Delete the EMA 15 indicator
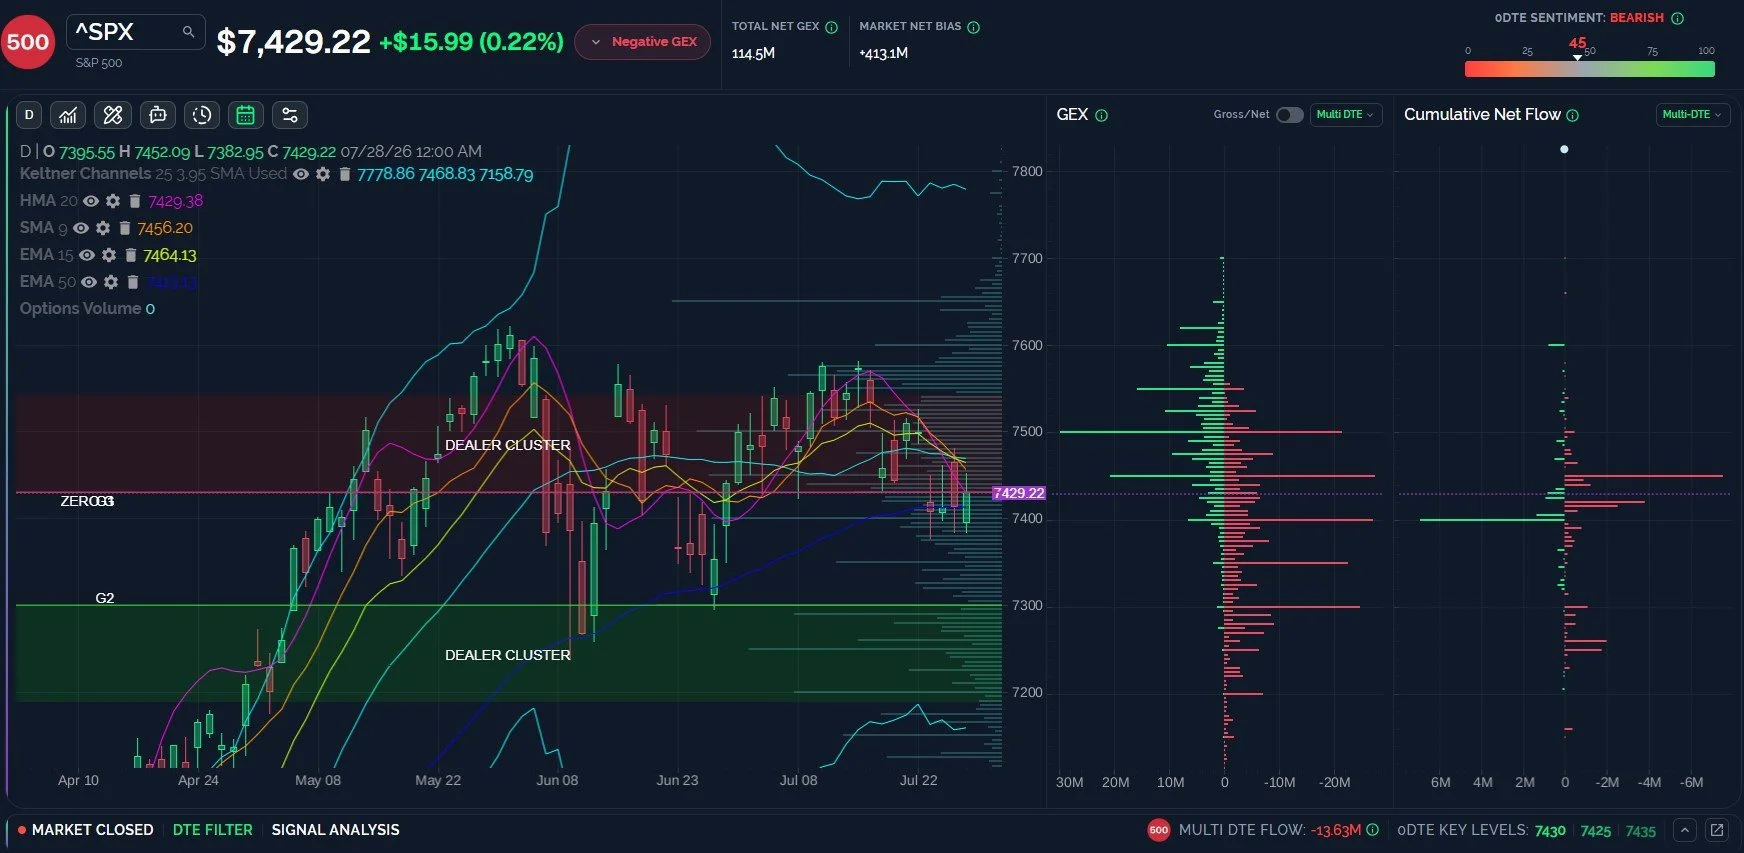 pyautogui.click(x=131, y=255)
